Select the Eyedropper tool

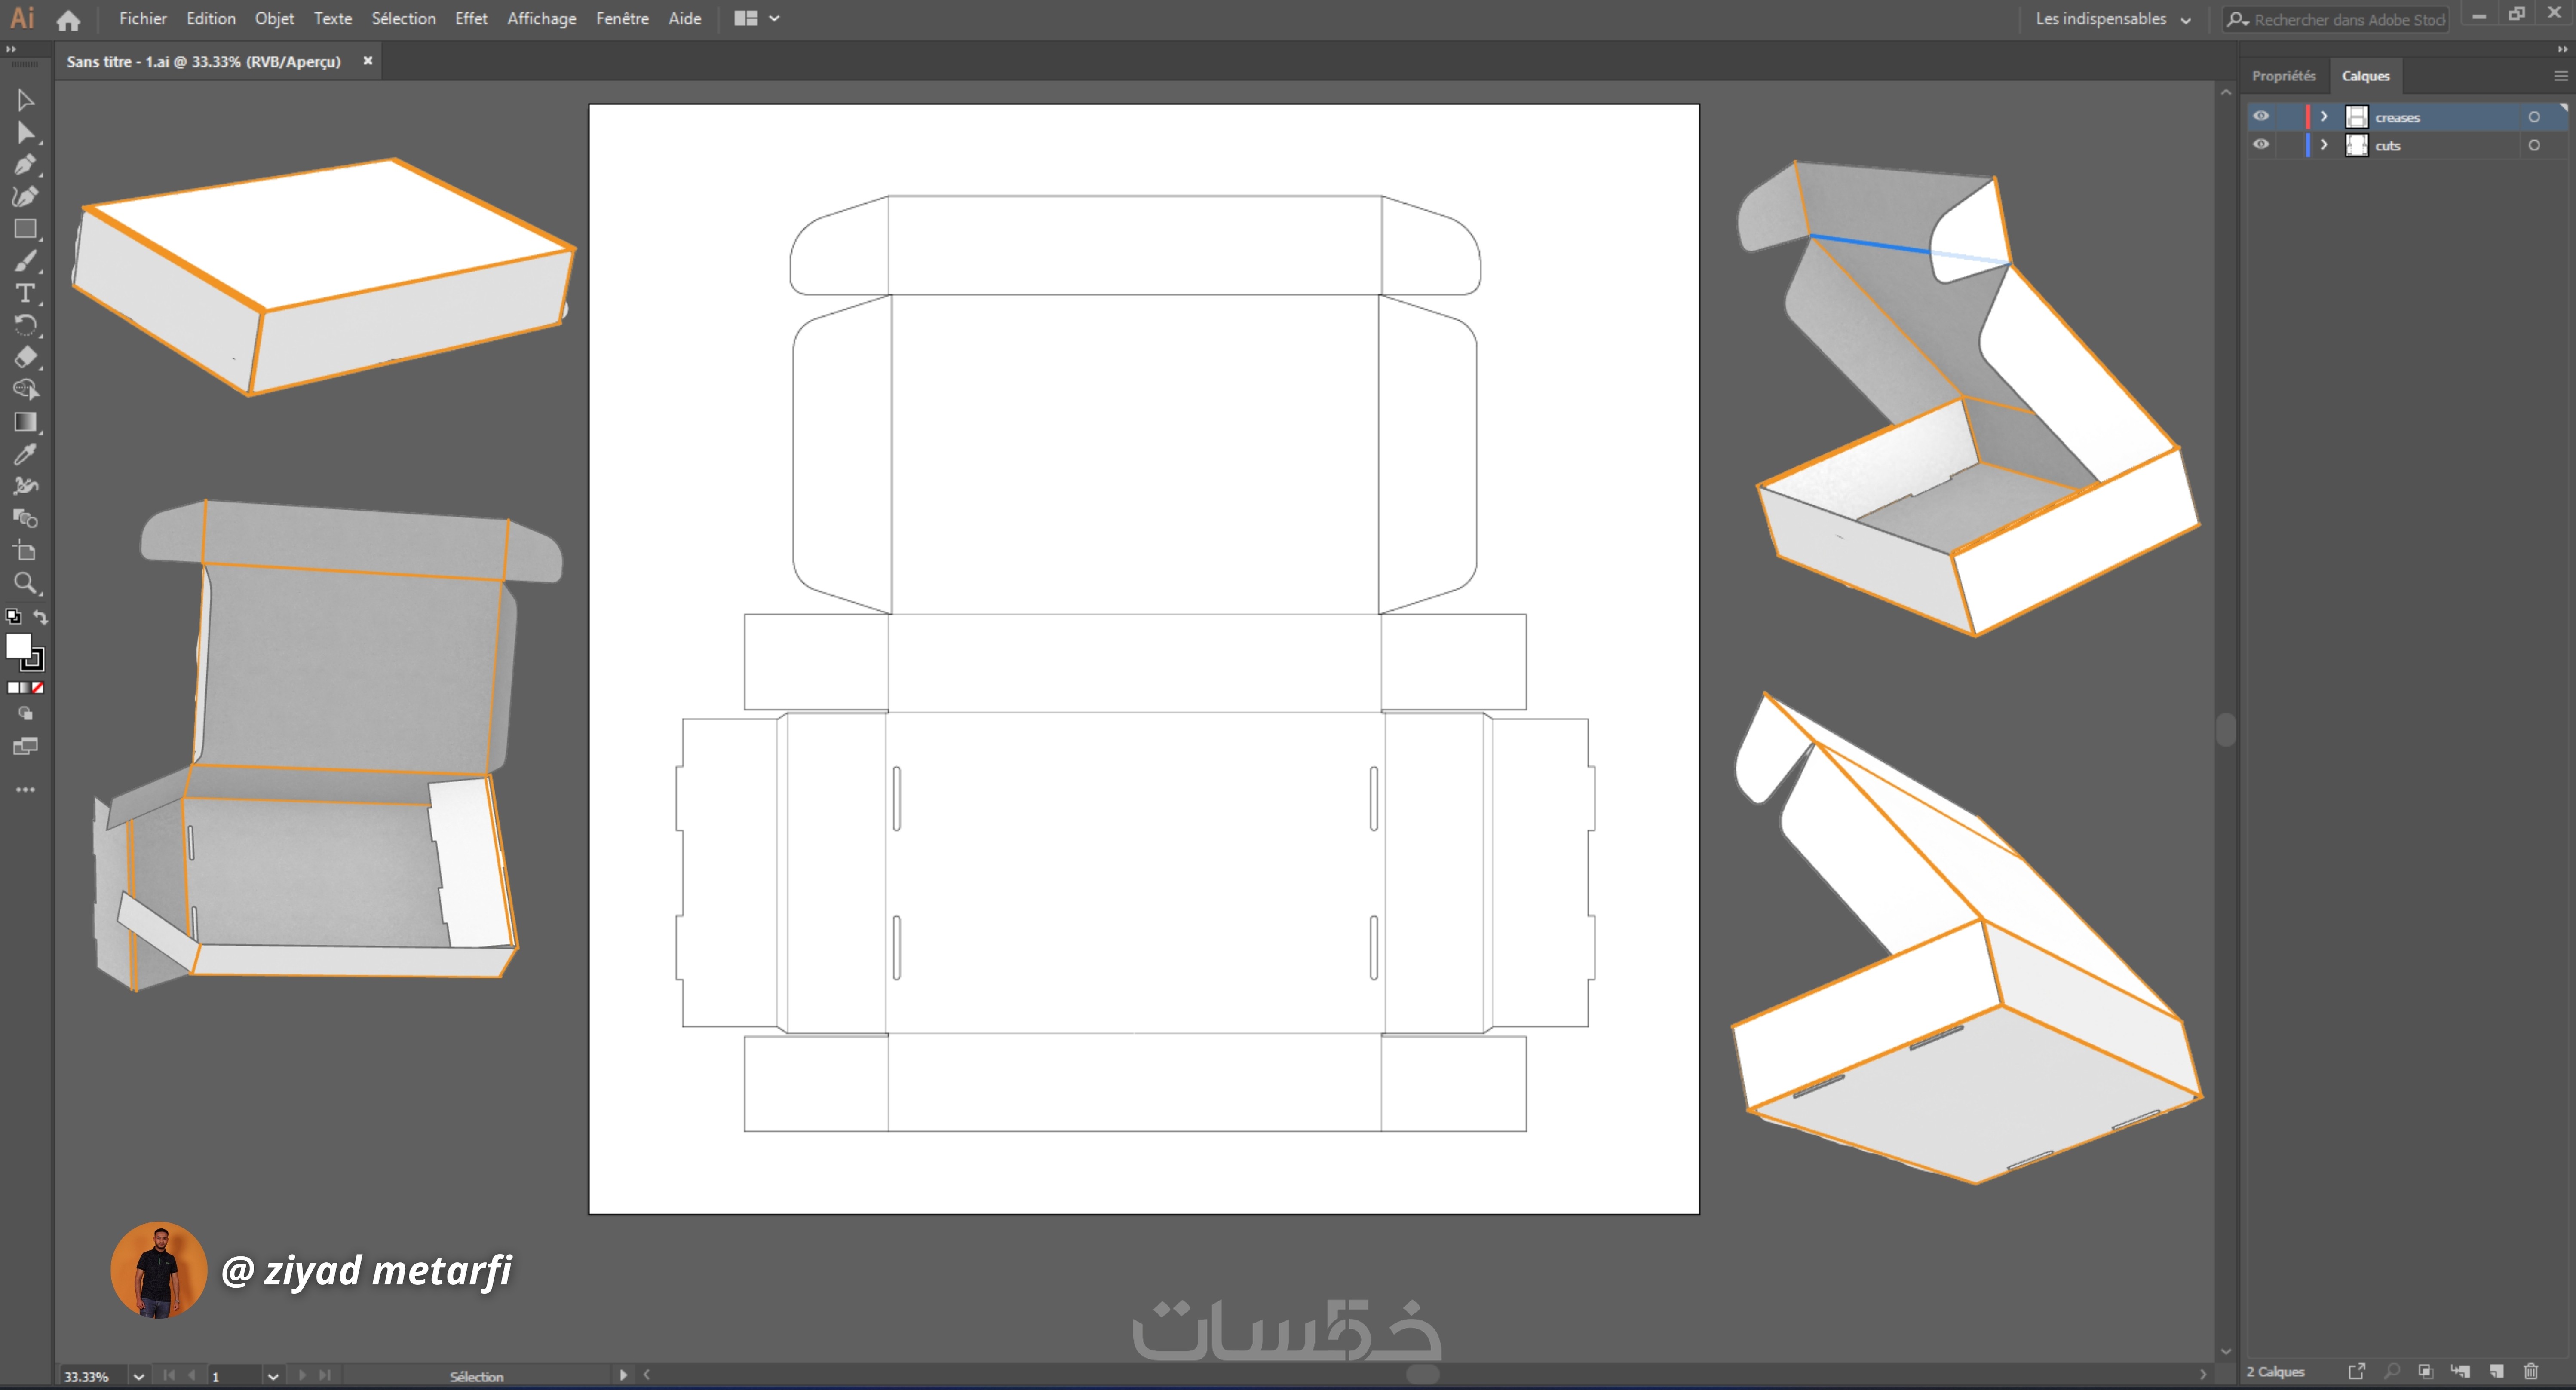click(25, 454)
